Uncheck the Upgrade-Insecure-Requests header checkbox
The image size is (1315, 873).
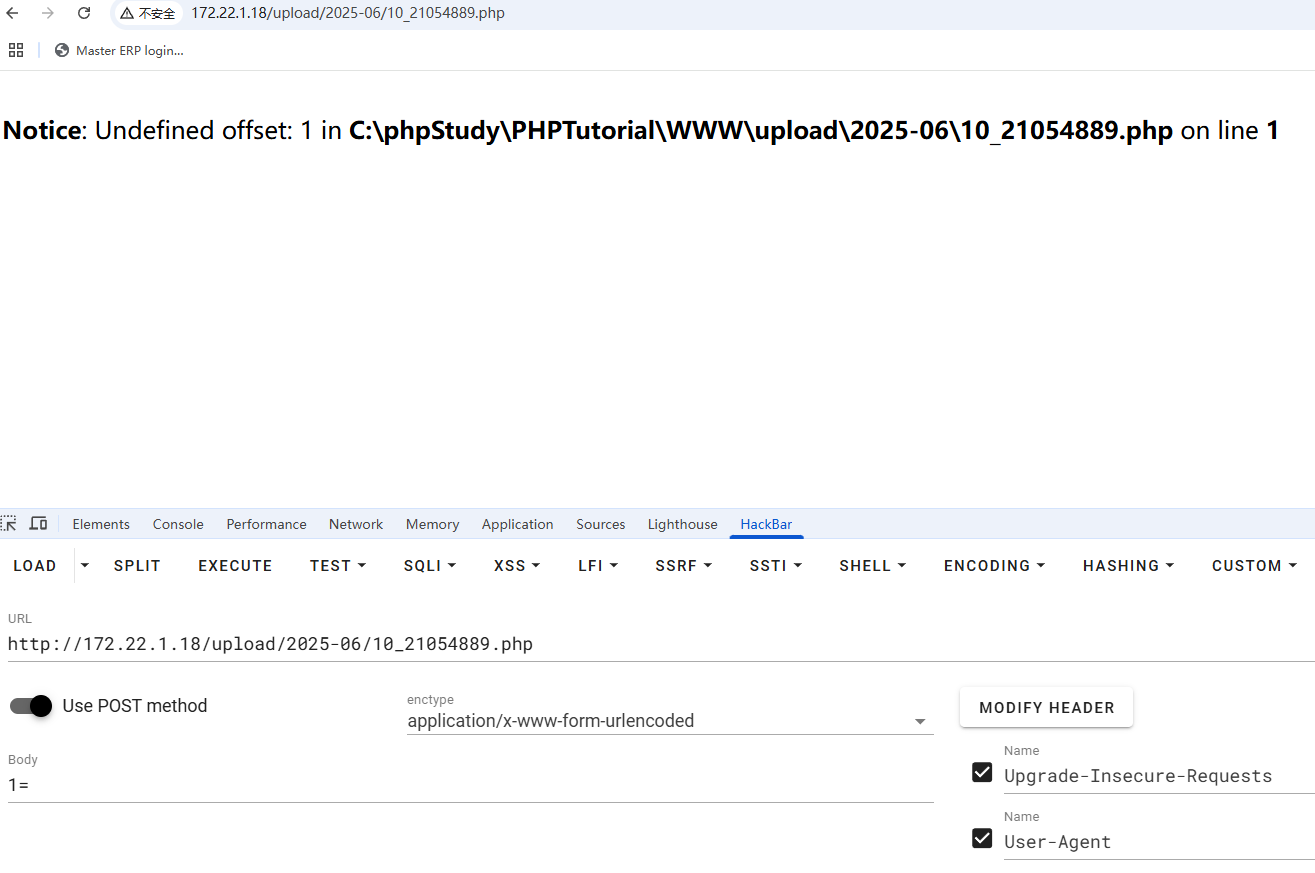[x=982, y=772]
